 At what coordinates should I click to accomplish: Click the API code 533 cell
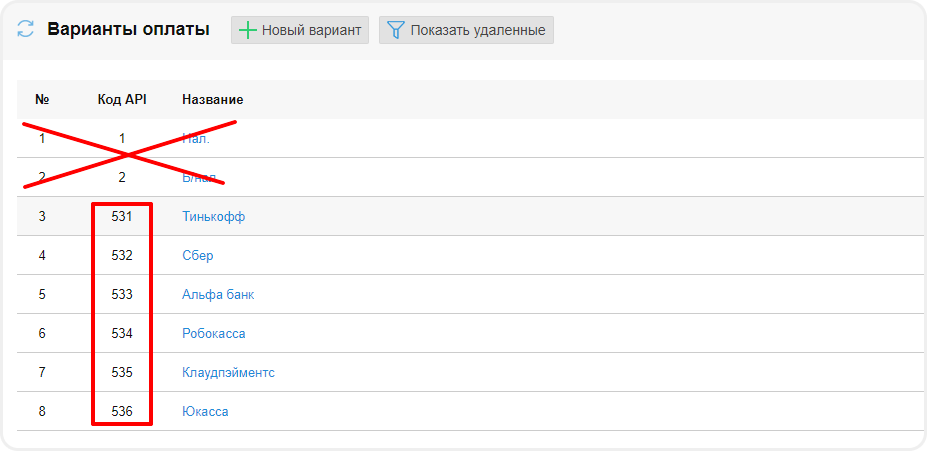point(122,295)
